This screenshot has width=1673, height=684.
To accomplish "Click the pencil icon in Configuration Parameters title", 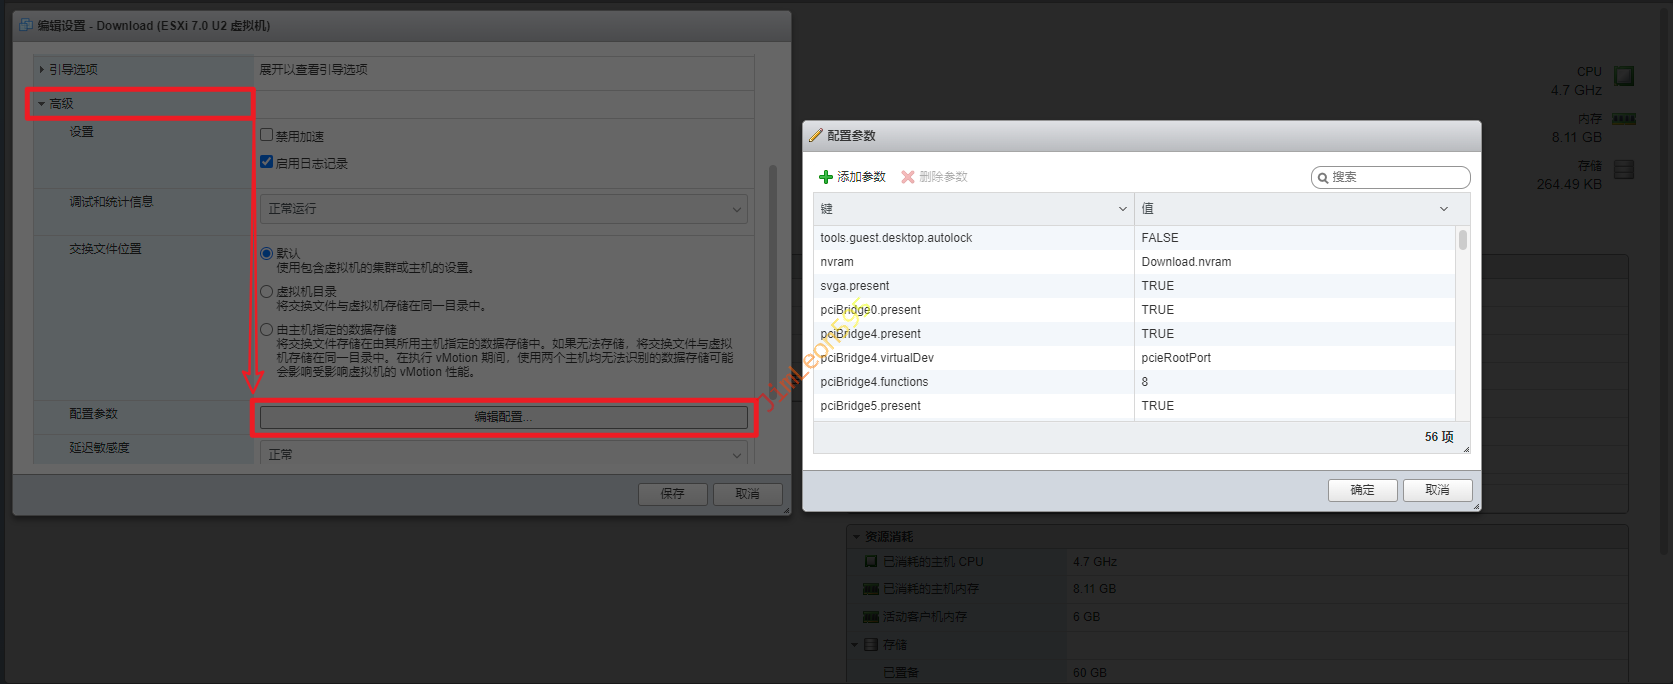I will point(816,135).
